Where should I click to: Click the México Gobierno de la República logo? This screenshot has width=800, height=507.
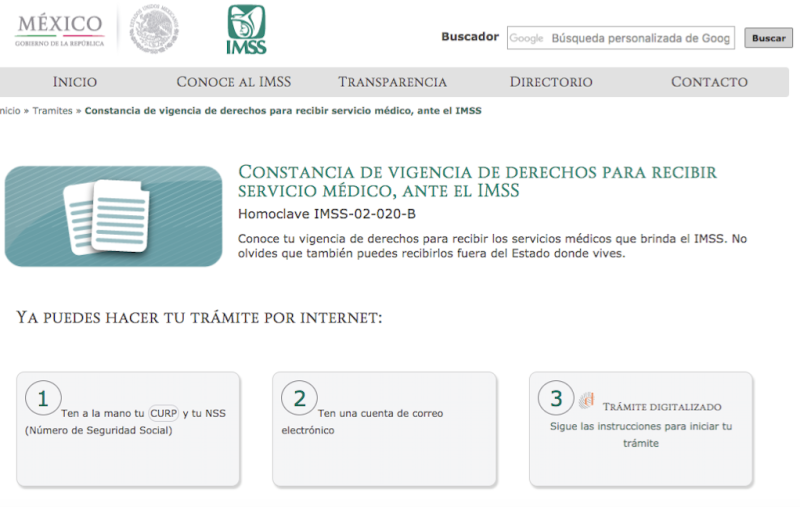pyautogui.click(x=60, y=31)
